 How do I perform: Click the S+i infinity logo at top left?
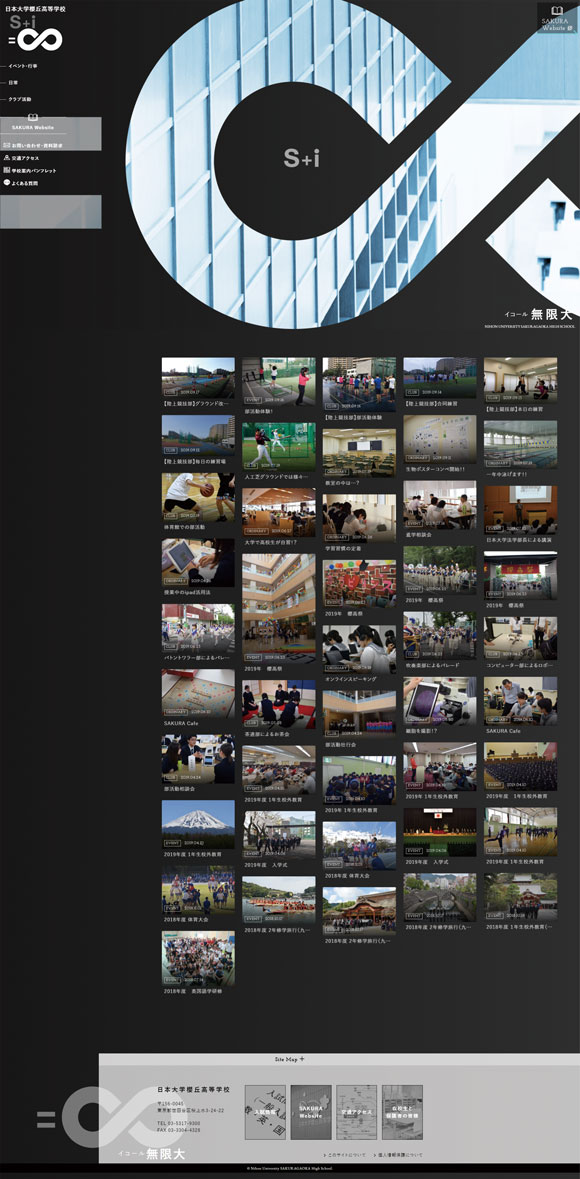(35, 33)
